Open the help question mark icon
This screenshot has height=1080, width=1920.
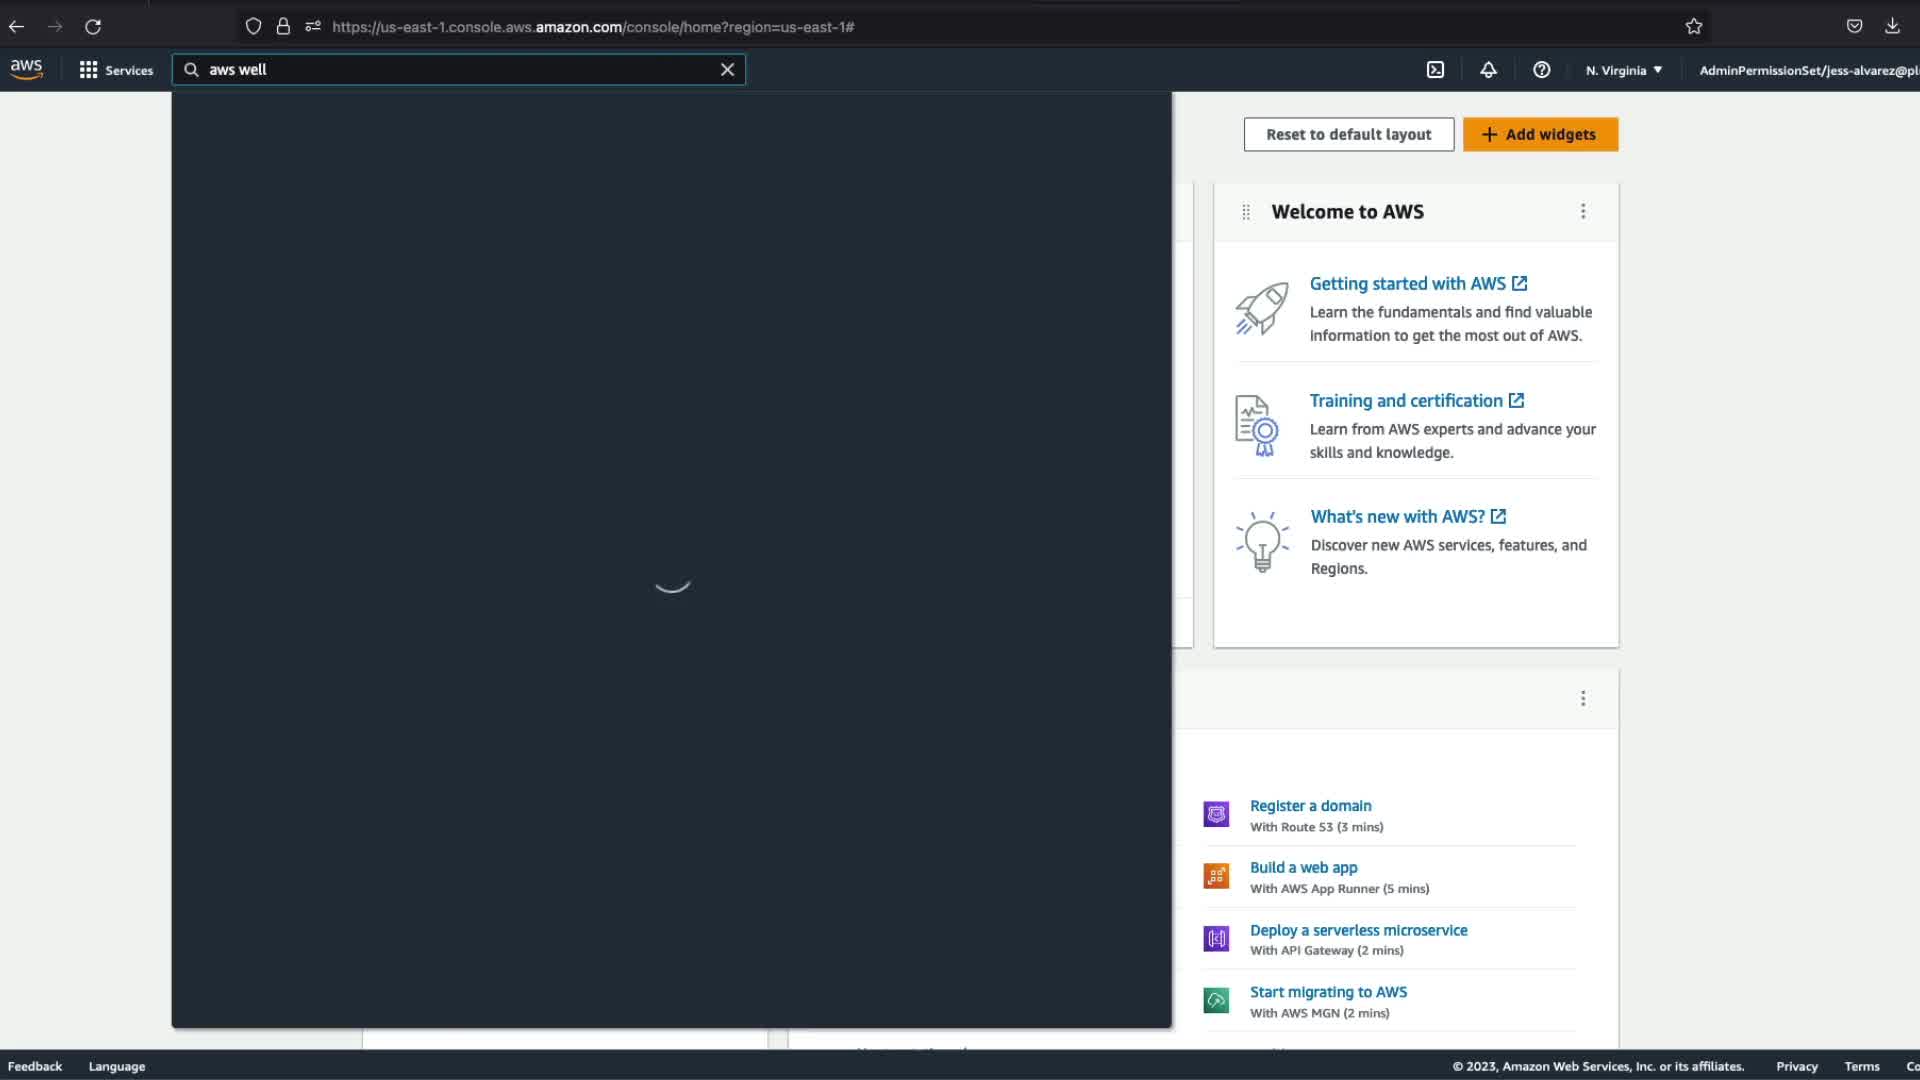(x=1541, y=70)
